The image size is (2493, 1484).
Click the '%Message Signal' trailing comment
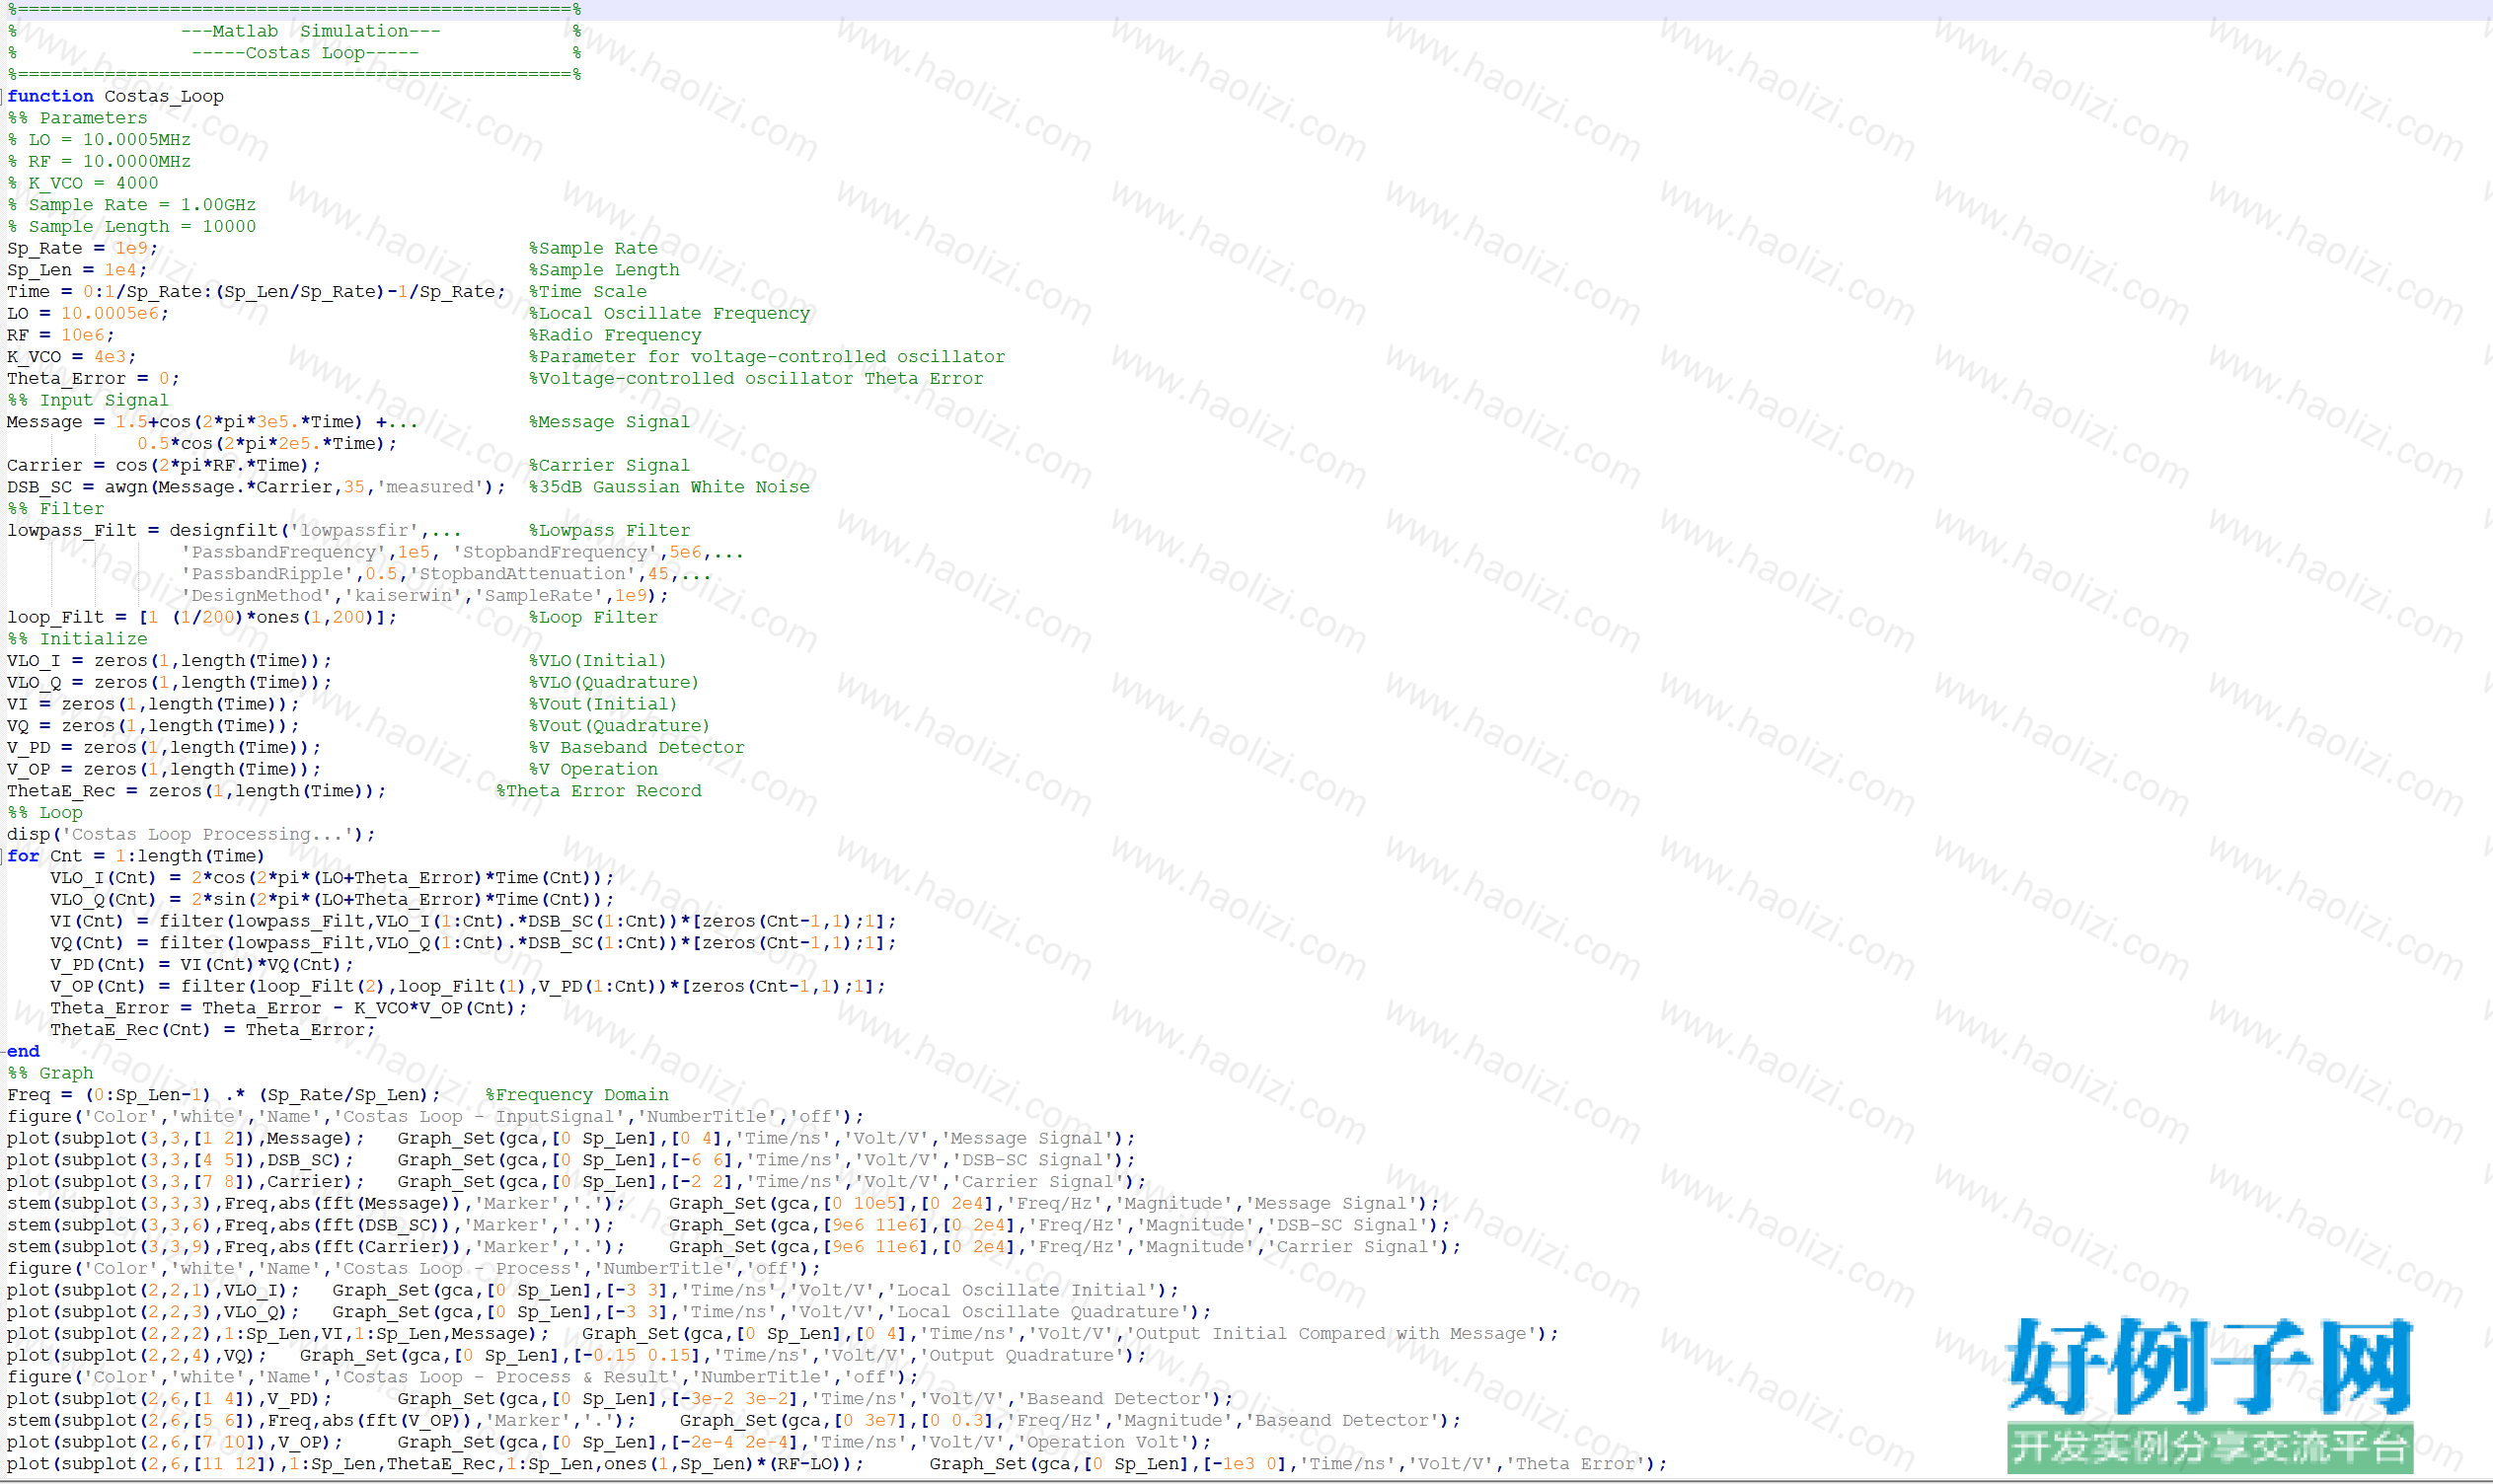coord(610,422)
